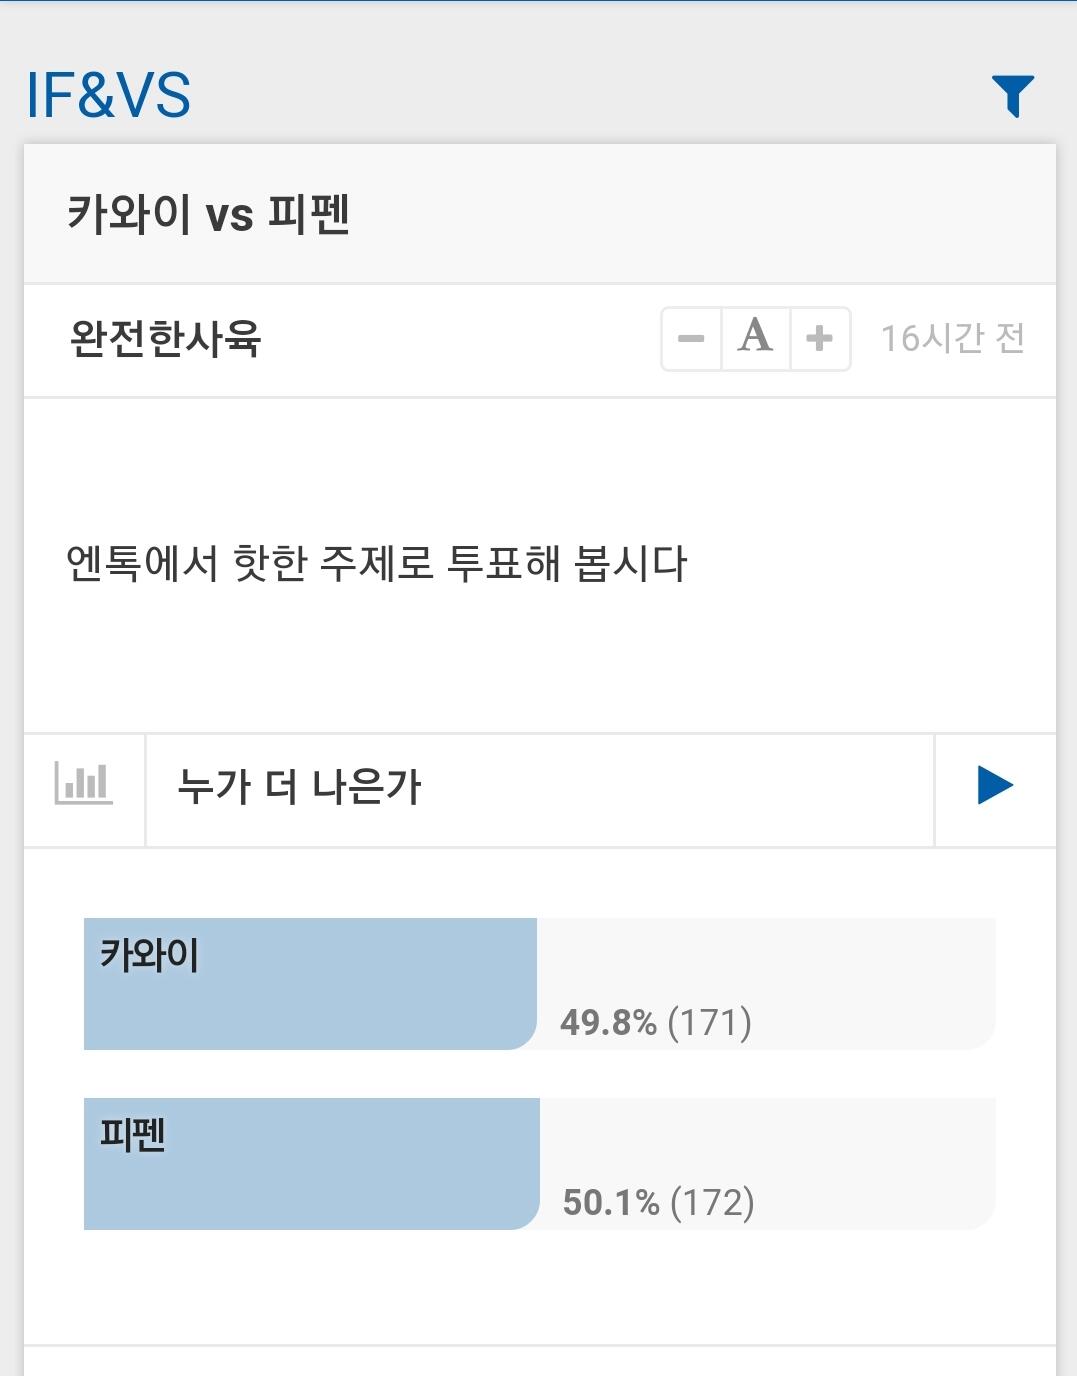This screenshot has height=1376, width=1077.
Task: Open the IF&VS board heading
Action: tap(108, 96)
